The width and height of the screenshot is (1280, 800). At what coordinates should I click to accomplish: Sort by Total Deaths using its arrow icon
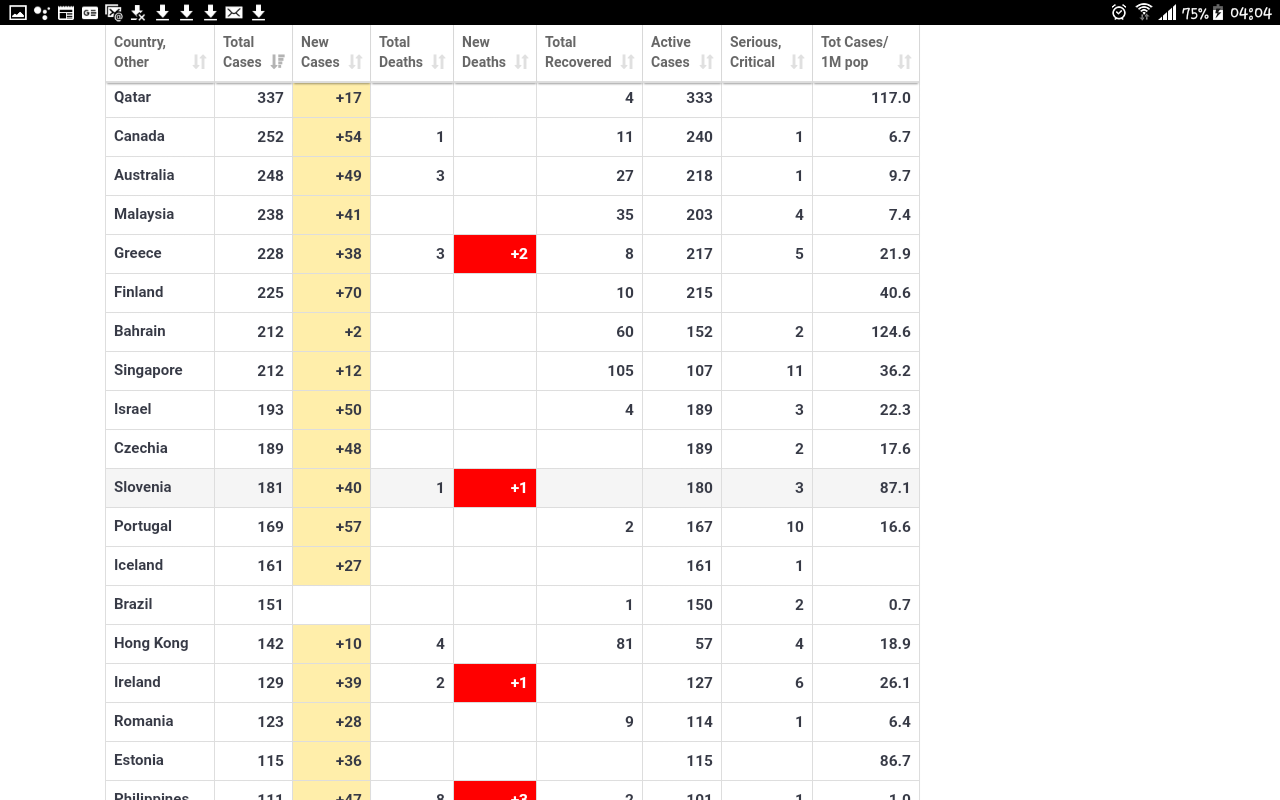pyautogui.click(x=438, y=62)
